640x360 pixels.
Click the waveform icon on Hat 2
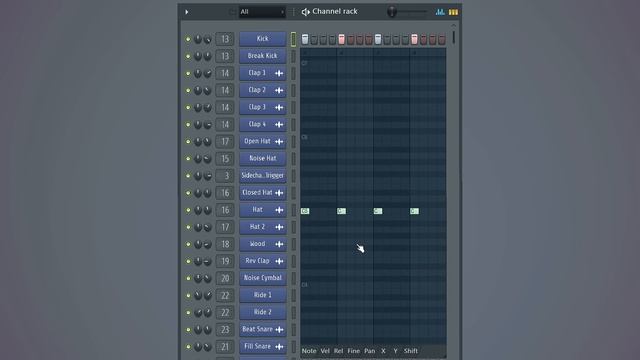click(279, 227)
